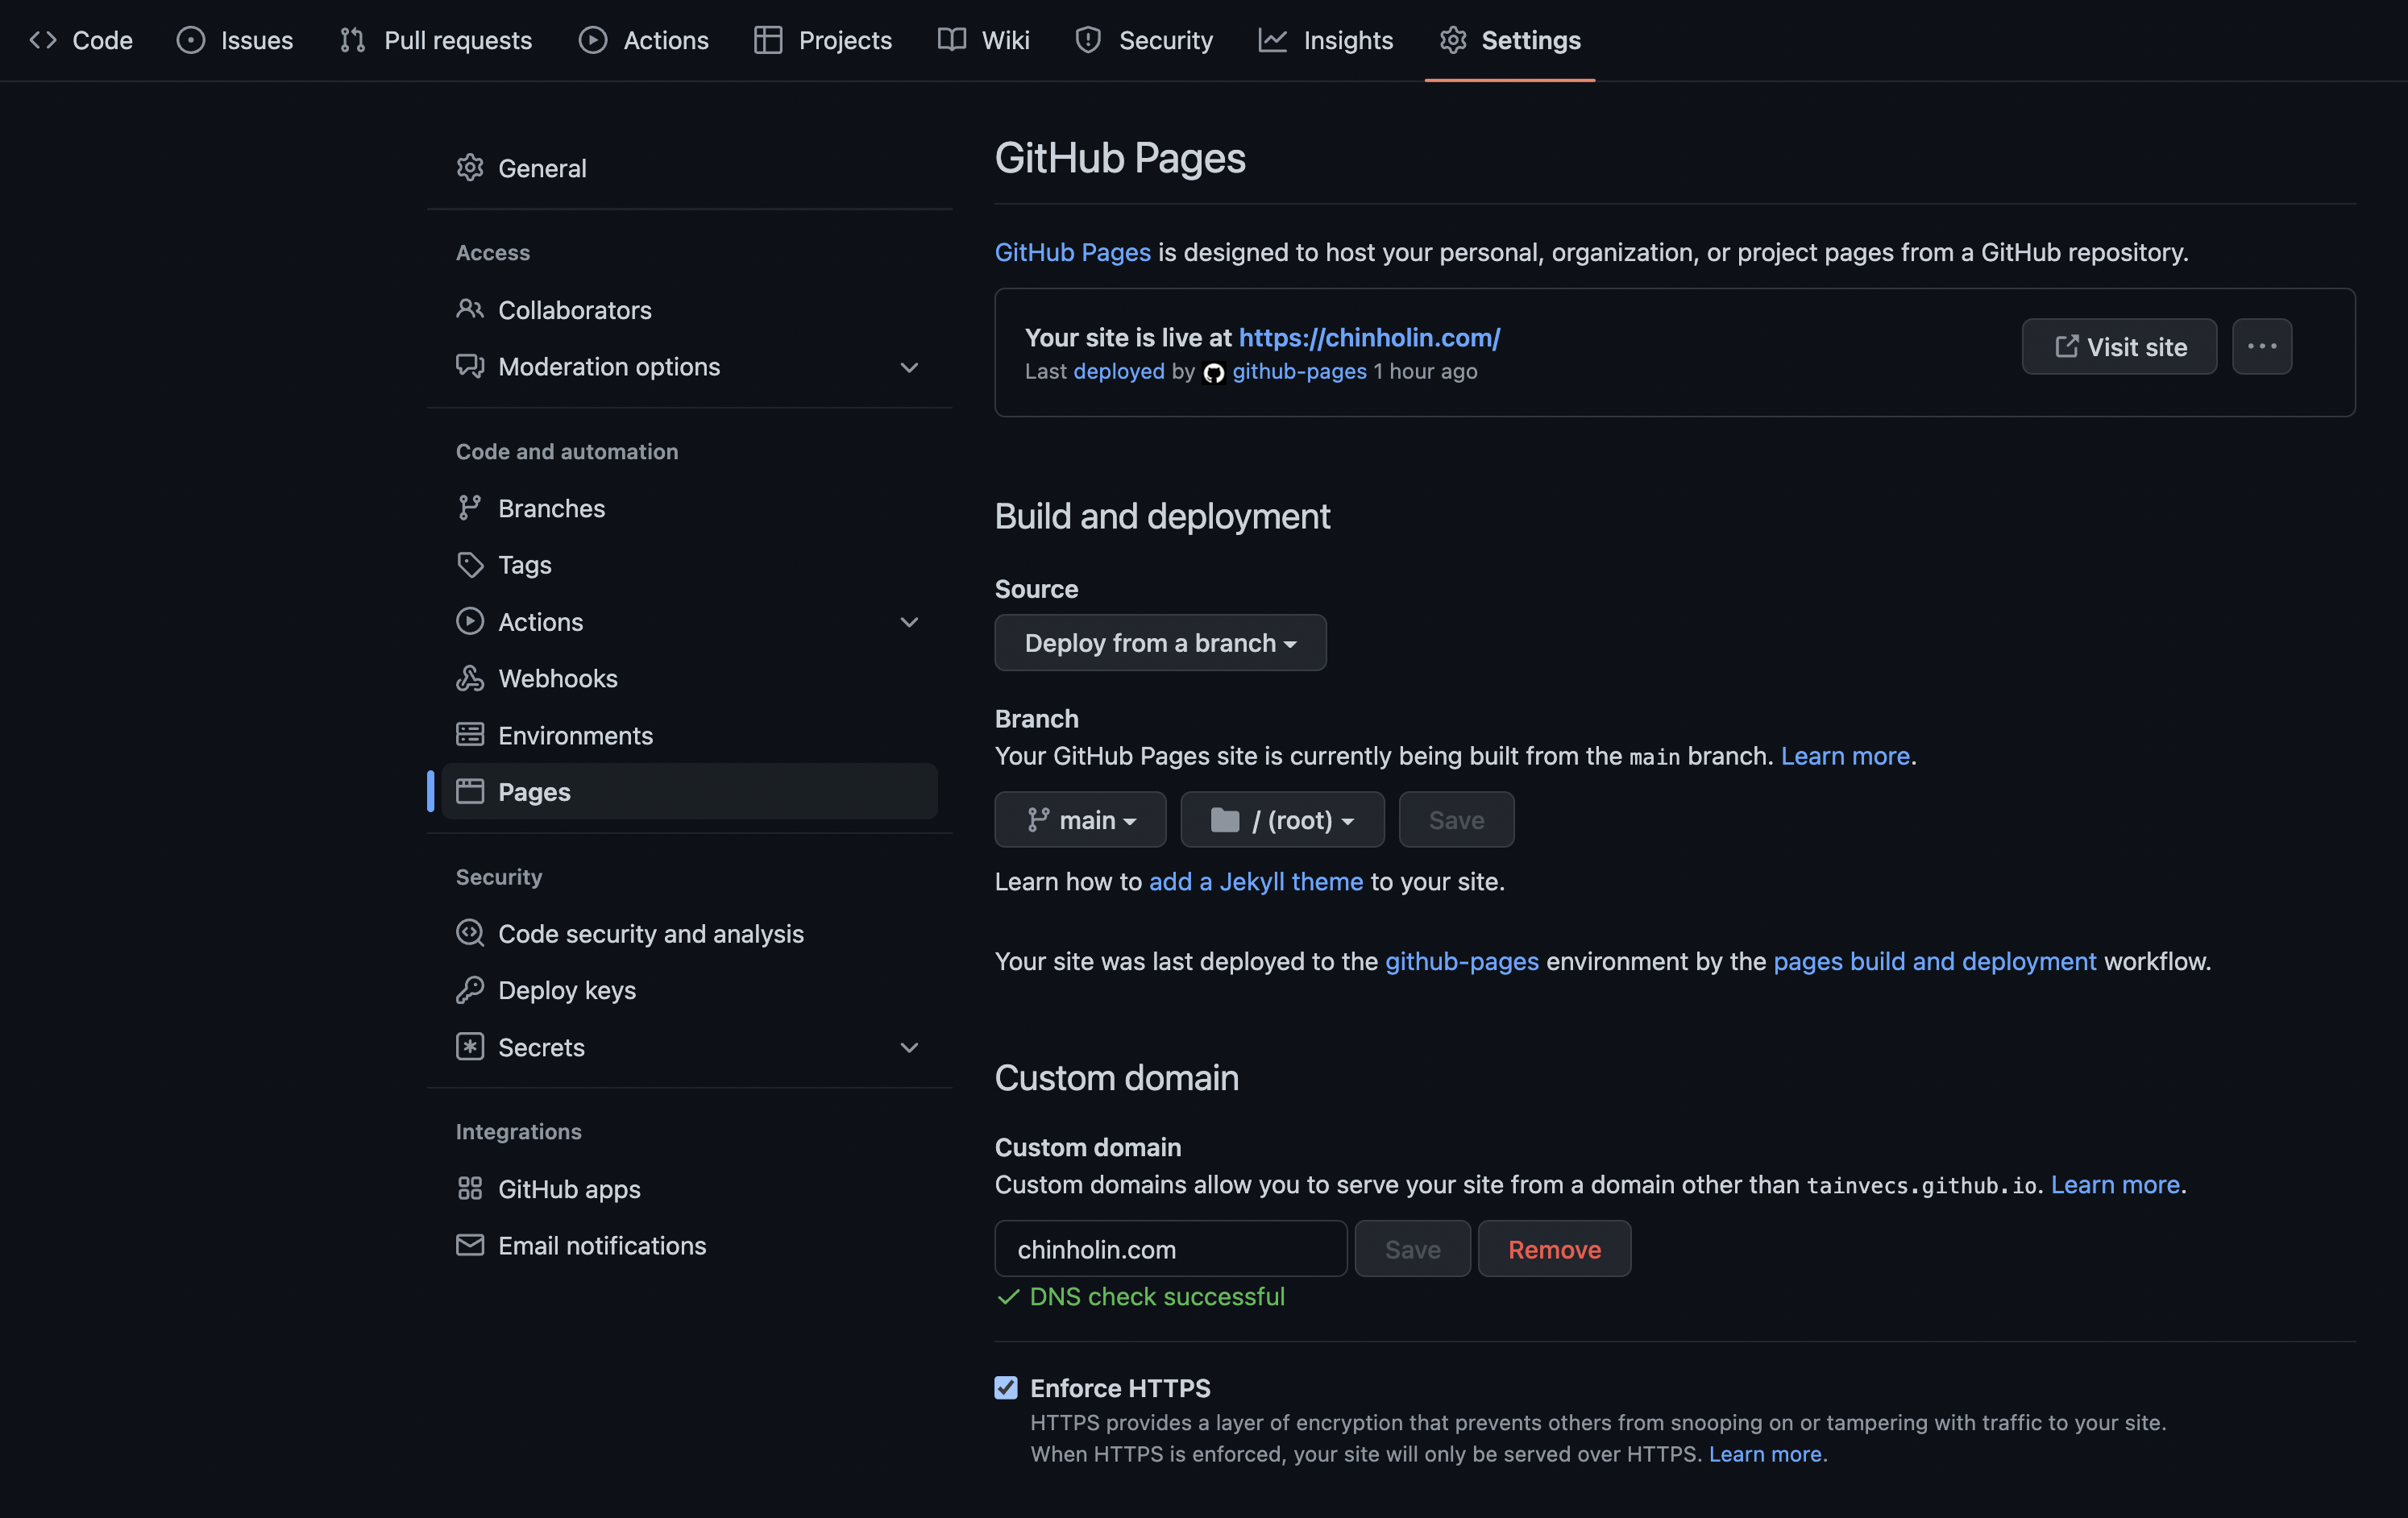Screen dimensions: 2408x1518
Task: Open the Issues tab
Action: pos(235,40)
